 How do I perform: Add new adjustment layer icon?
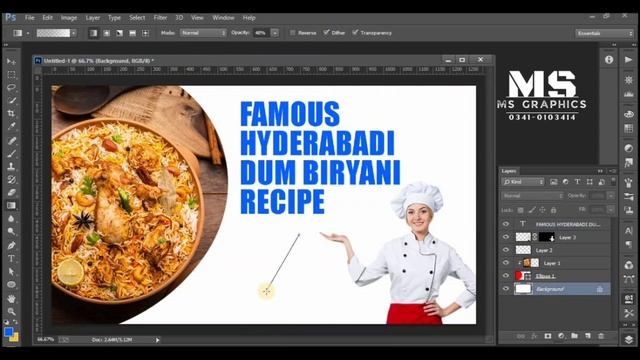point(561,336)
